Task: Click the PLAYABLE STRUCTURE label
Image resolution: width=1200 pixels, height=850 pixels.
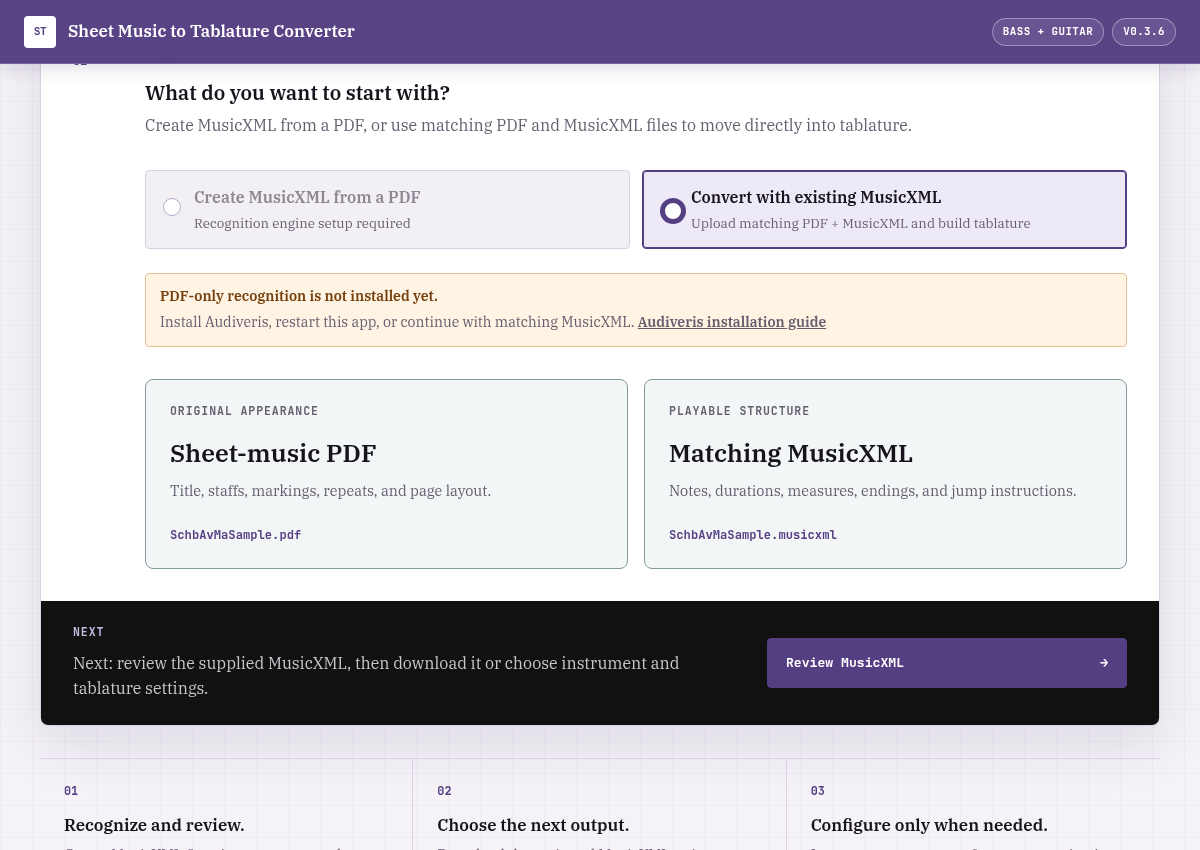Action: 739,411
